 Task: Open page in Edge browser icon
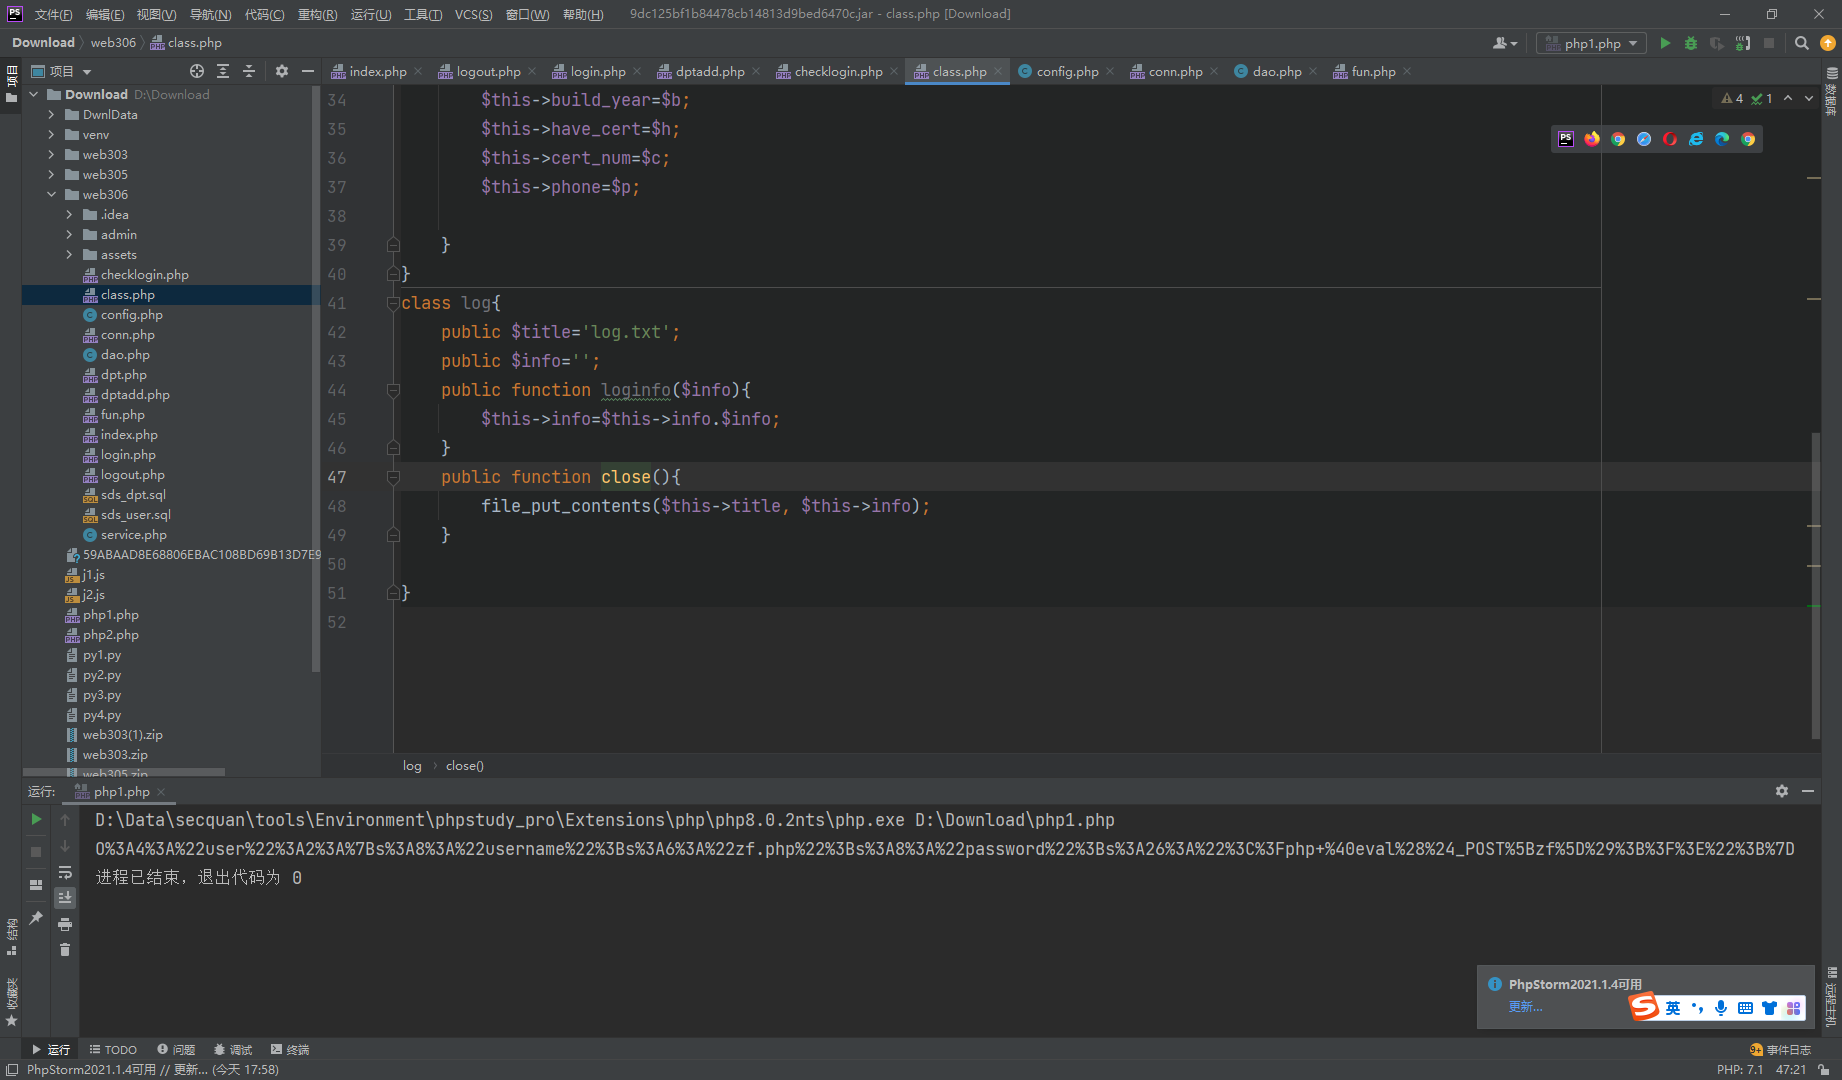coord(1722,139)
